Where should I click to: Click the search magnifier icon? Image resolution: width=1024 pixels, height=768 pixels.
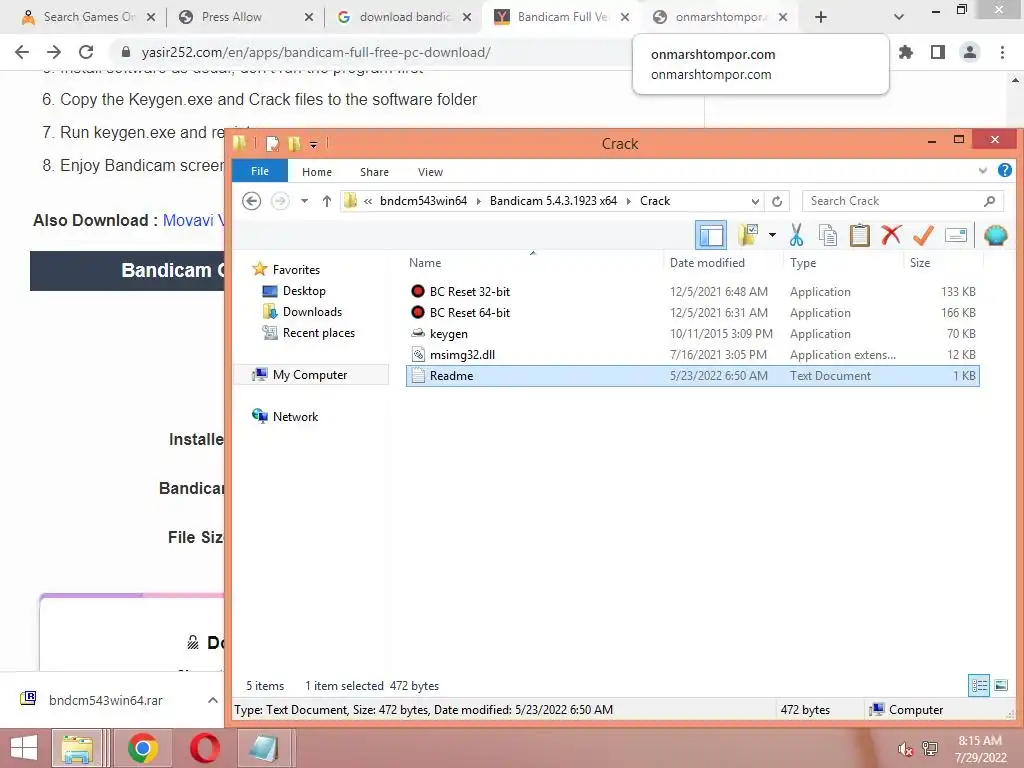point(989,201)
